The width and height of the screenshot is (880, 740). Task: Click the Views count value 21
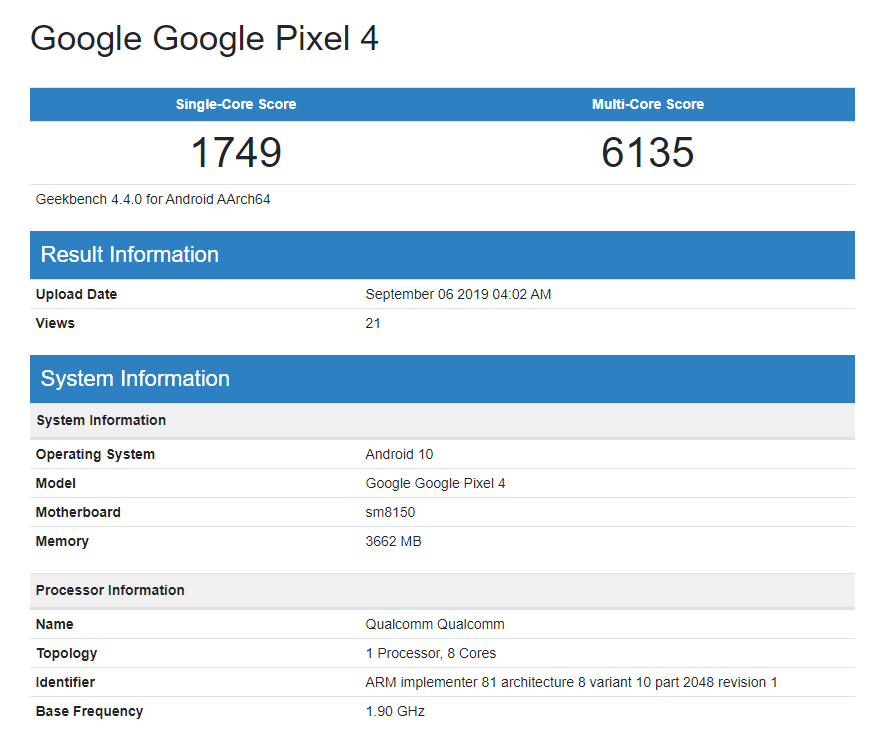(373, 323)
